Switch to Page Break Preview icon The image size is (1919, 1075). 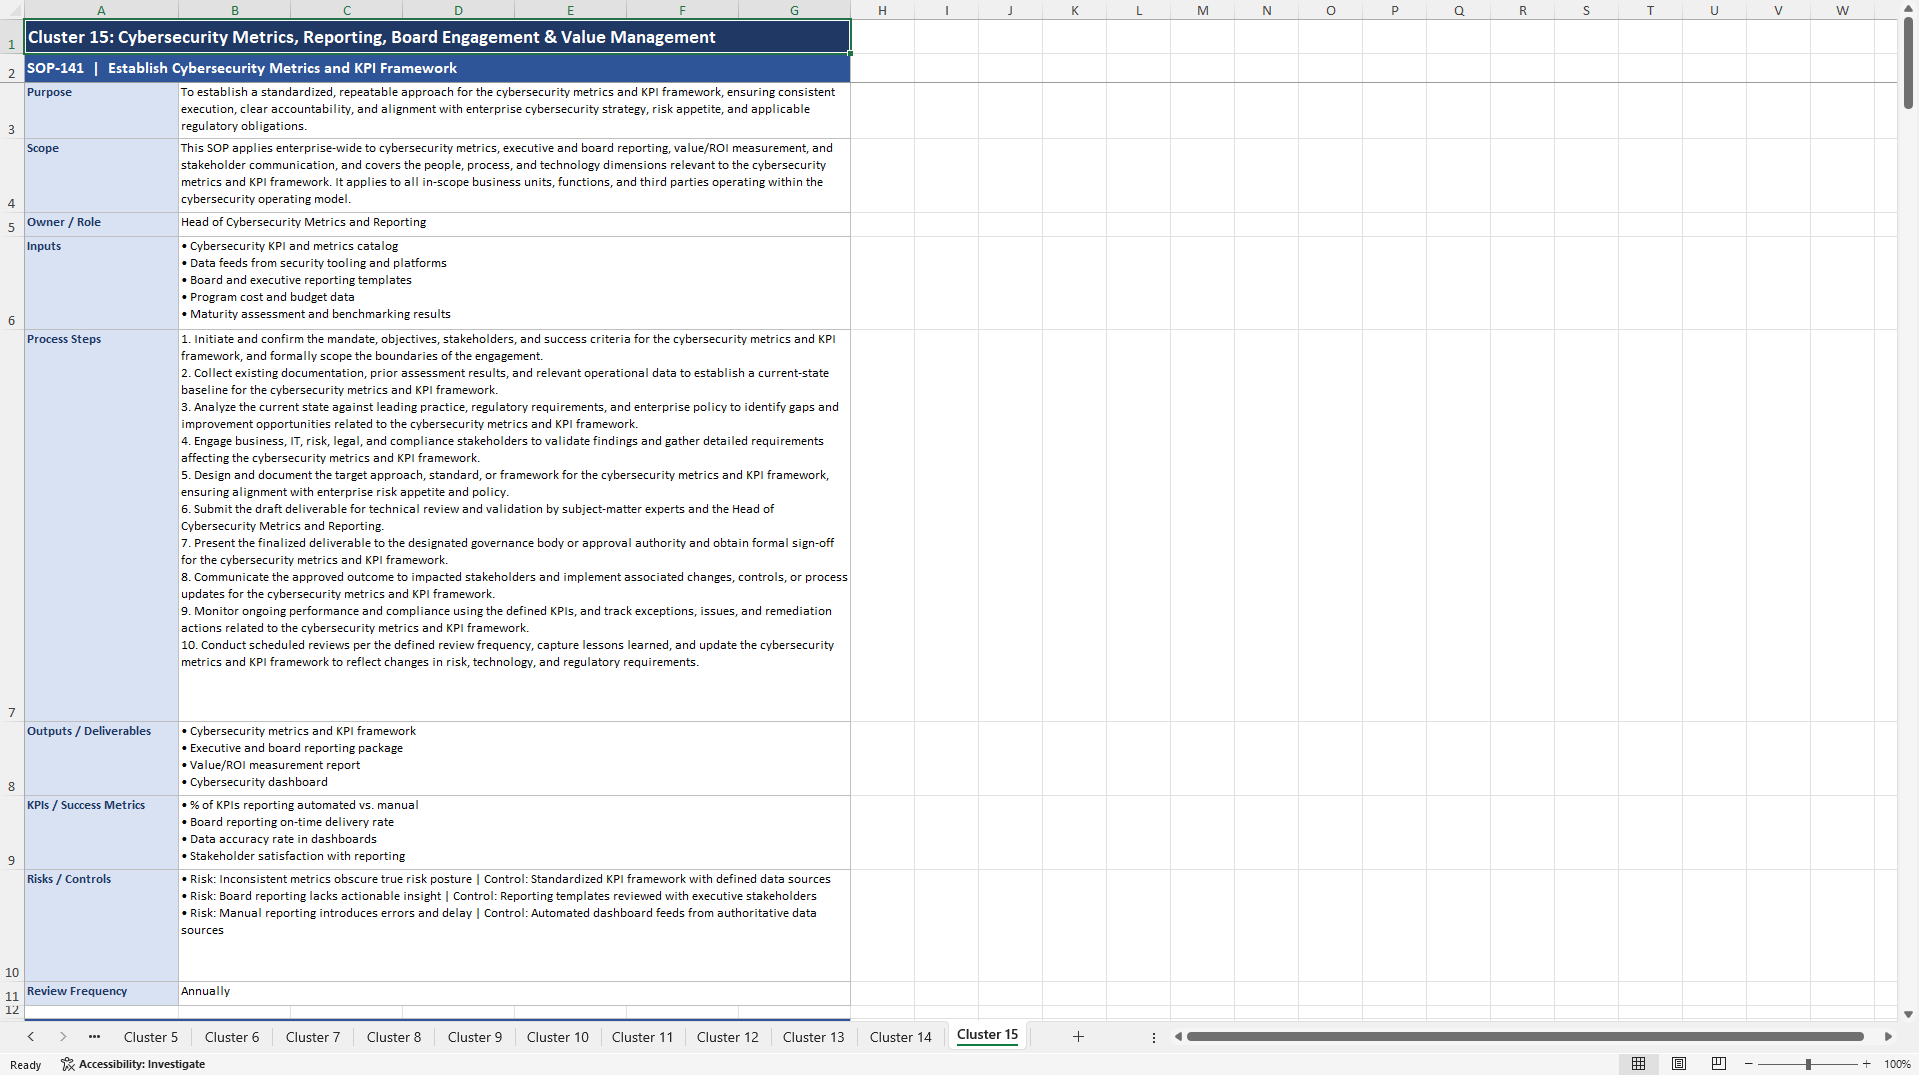pyautogui.click(x=1719, y=1064)
